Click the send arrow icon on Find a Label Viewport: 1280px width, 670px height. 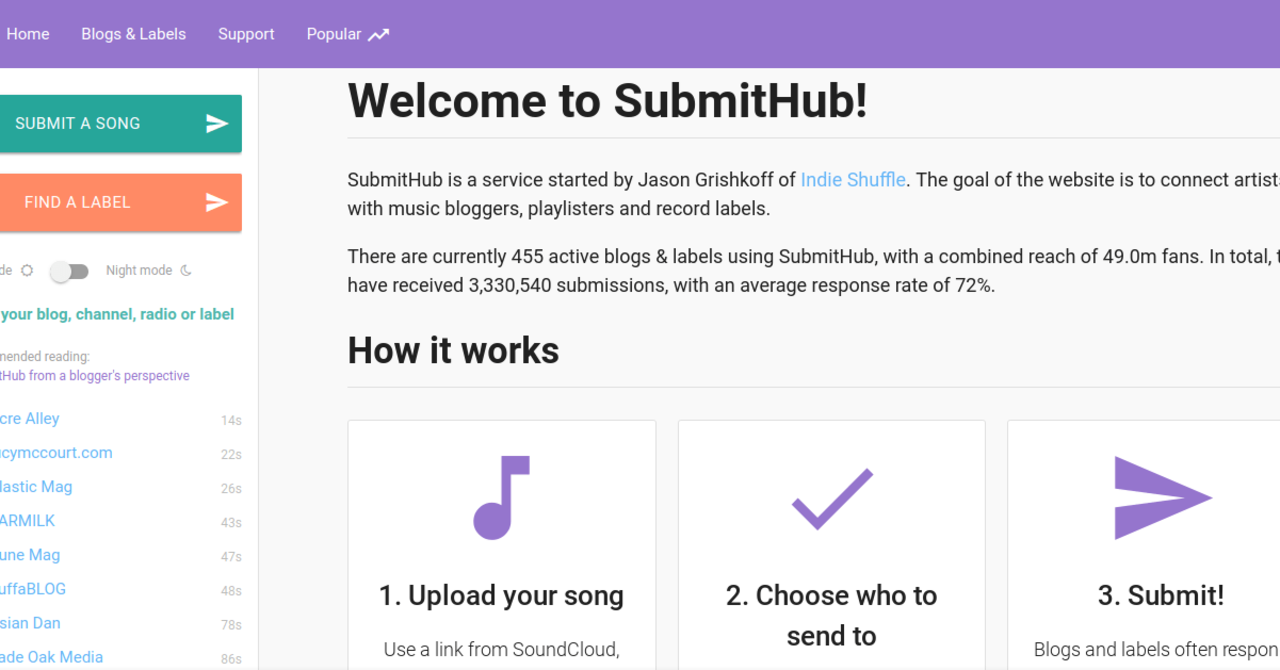pyautogui.click(x=217, y=202)
